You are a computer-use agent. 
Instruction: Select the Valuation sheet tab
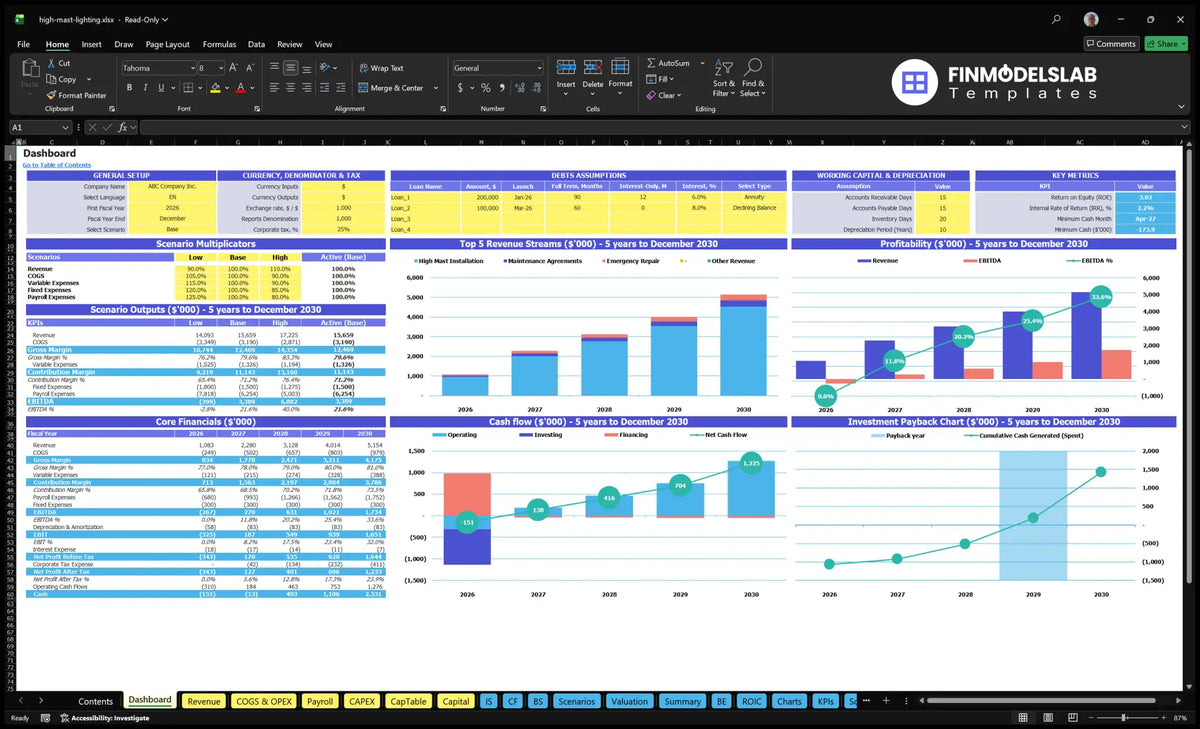[x=629, y=701]
